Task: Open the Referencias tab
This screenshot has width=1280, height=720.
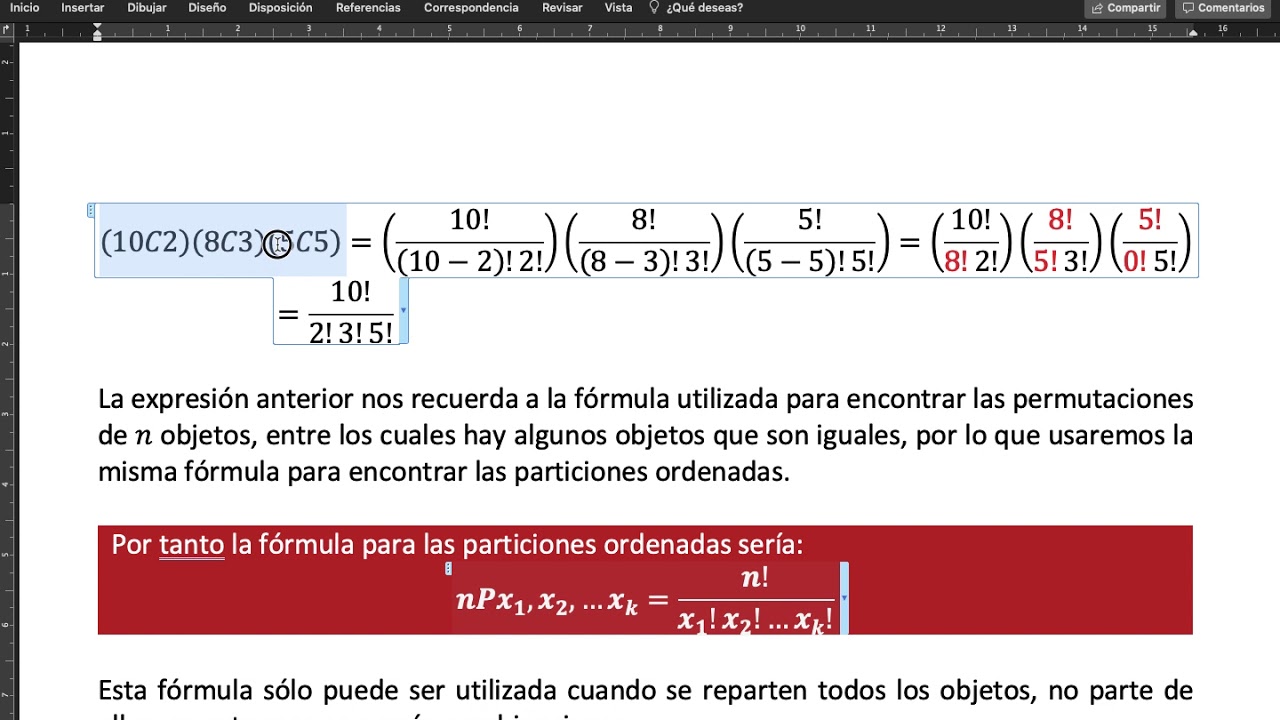Action: 368,8
